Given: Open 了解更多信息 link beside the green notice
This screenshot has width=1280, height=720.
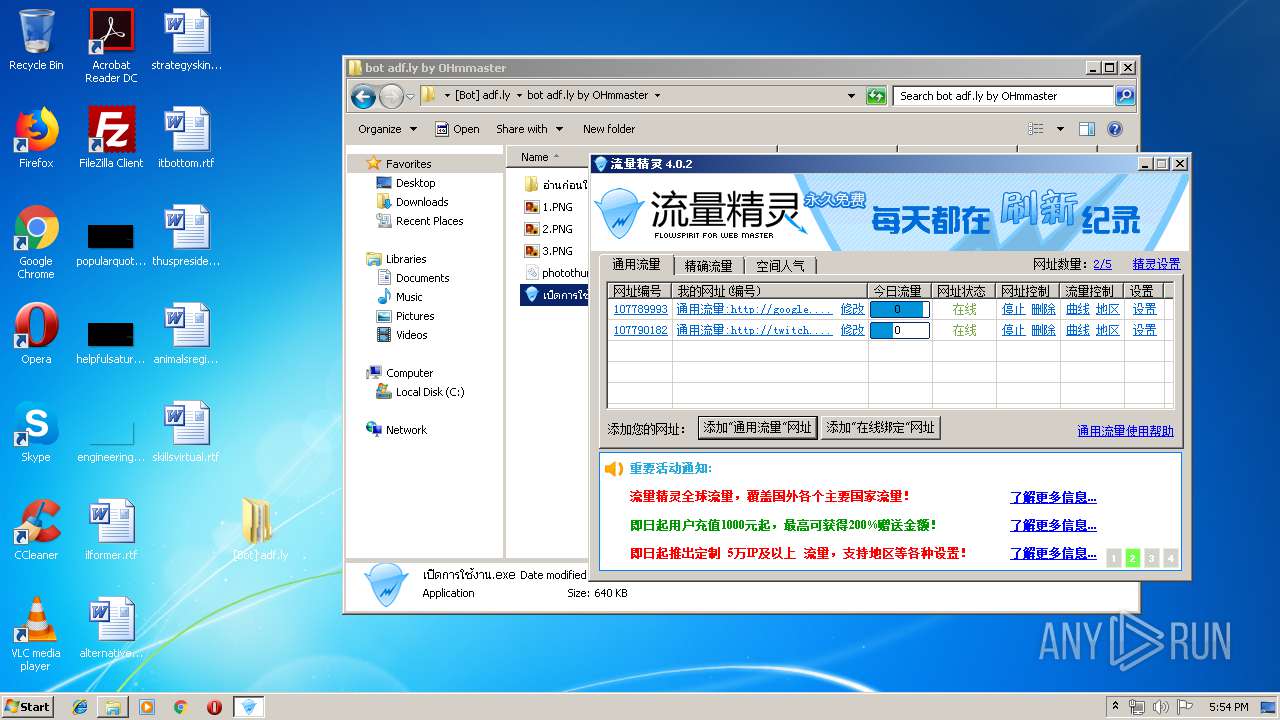Looking at the screenshot, I should [x=1053, y=525].
